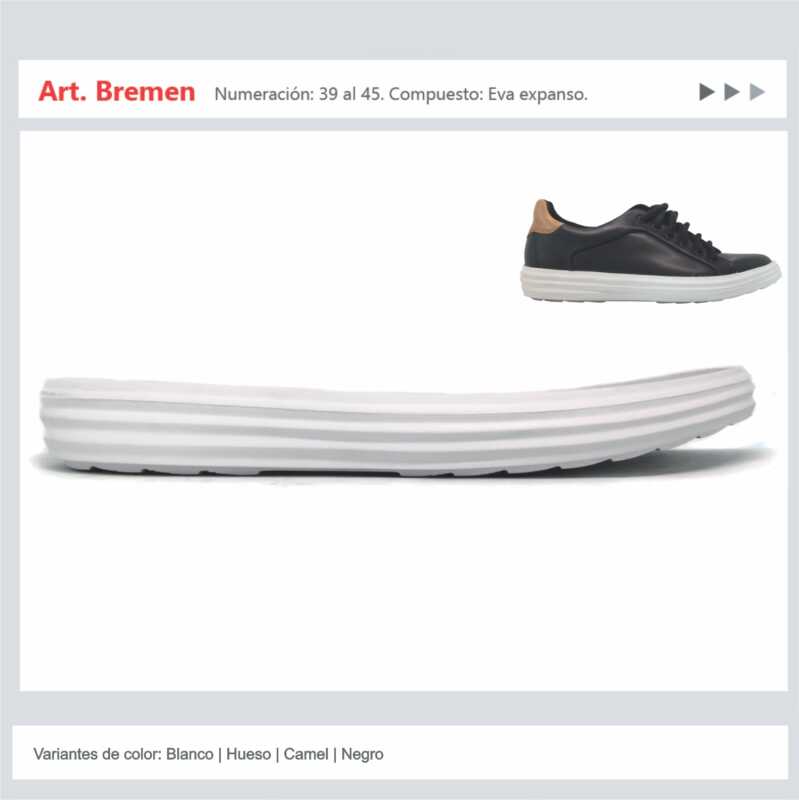Click the Compuesto Eva expanso text
Image resolution: width=799 pixels, height=800 pixels.
point(488,94)
